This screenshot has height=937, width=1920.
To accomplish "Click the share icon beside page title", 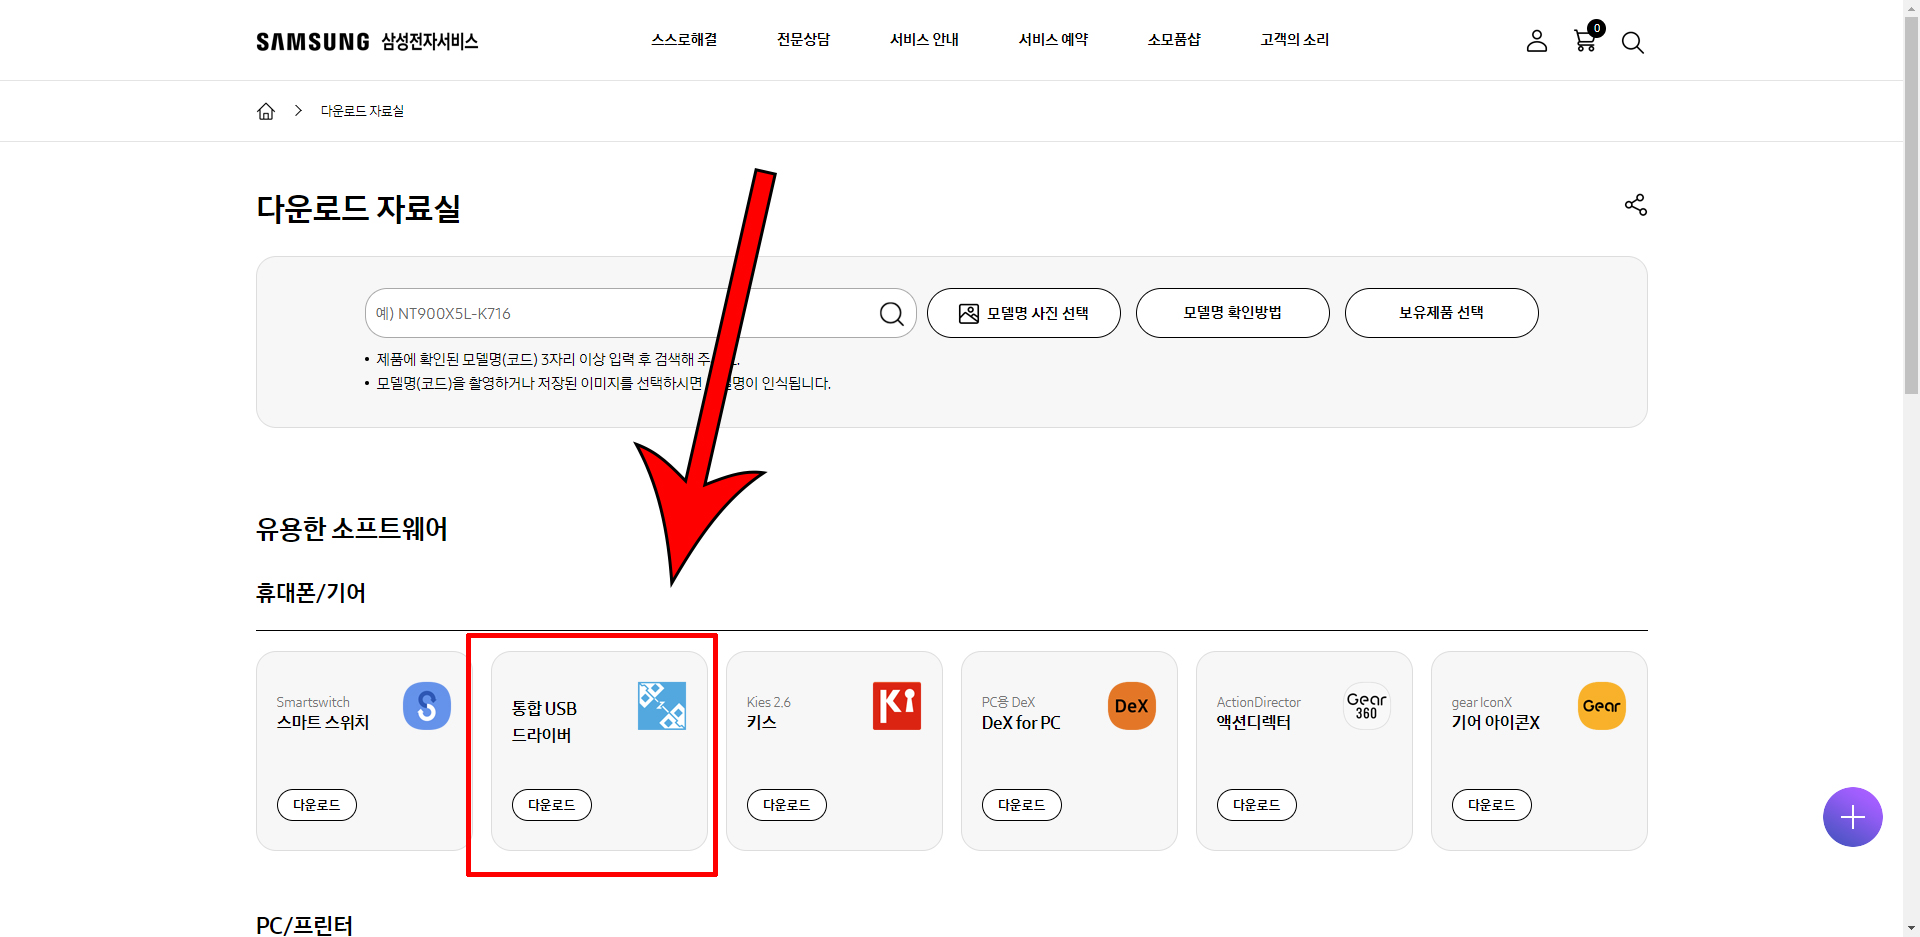I will pos(1635,205).
